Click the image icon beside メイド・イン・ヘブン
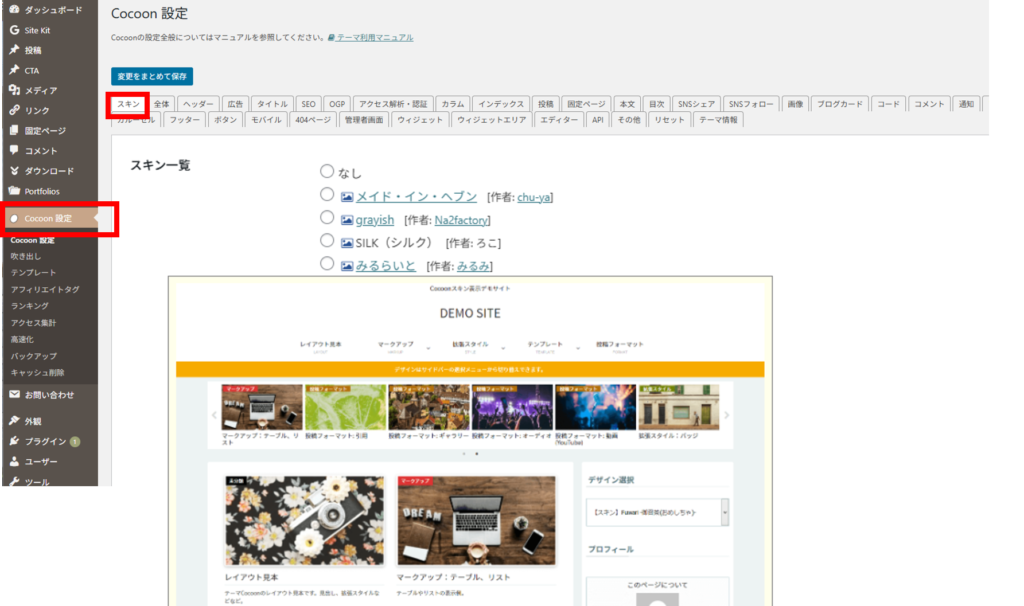The image size is (1024, 606). 347,197
